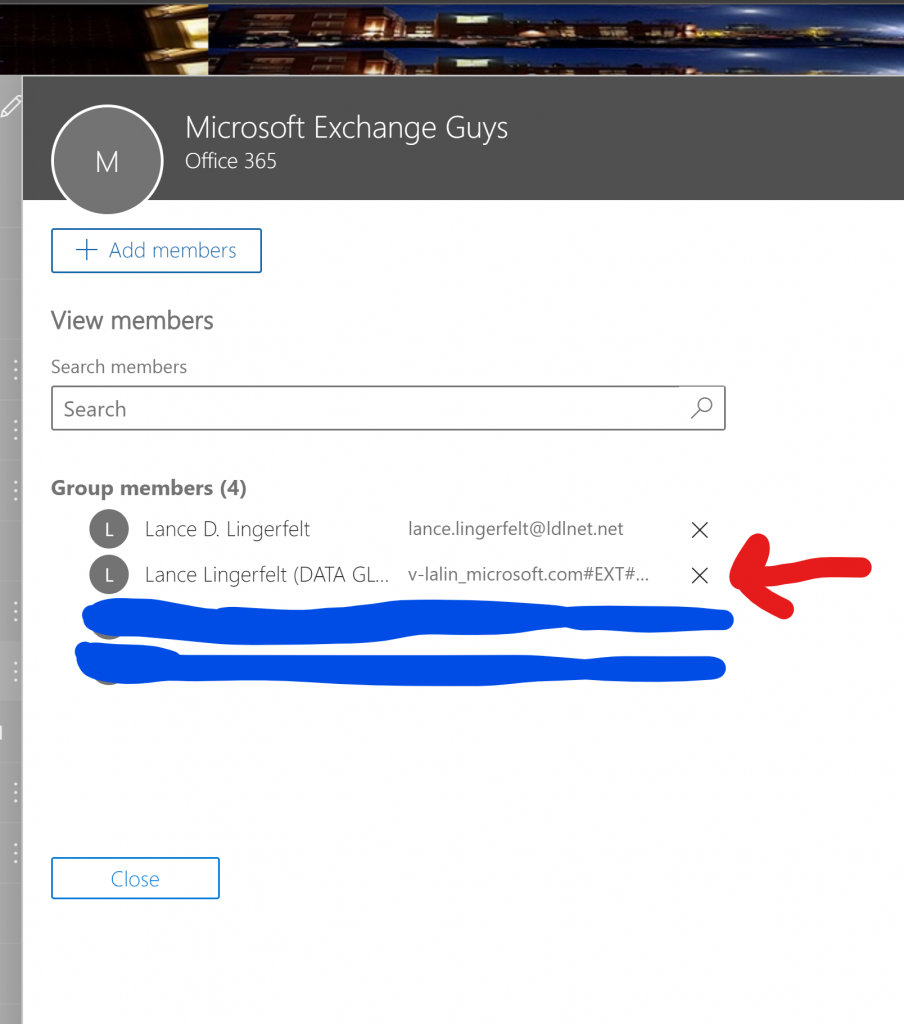Select the name Lance Lingerfelt (DATA GL...
904x1024 pixels.
266,575
